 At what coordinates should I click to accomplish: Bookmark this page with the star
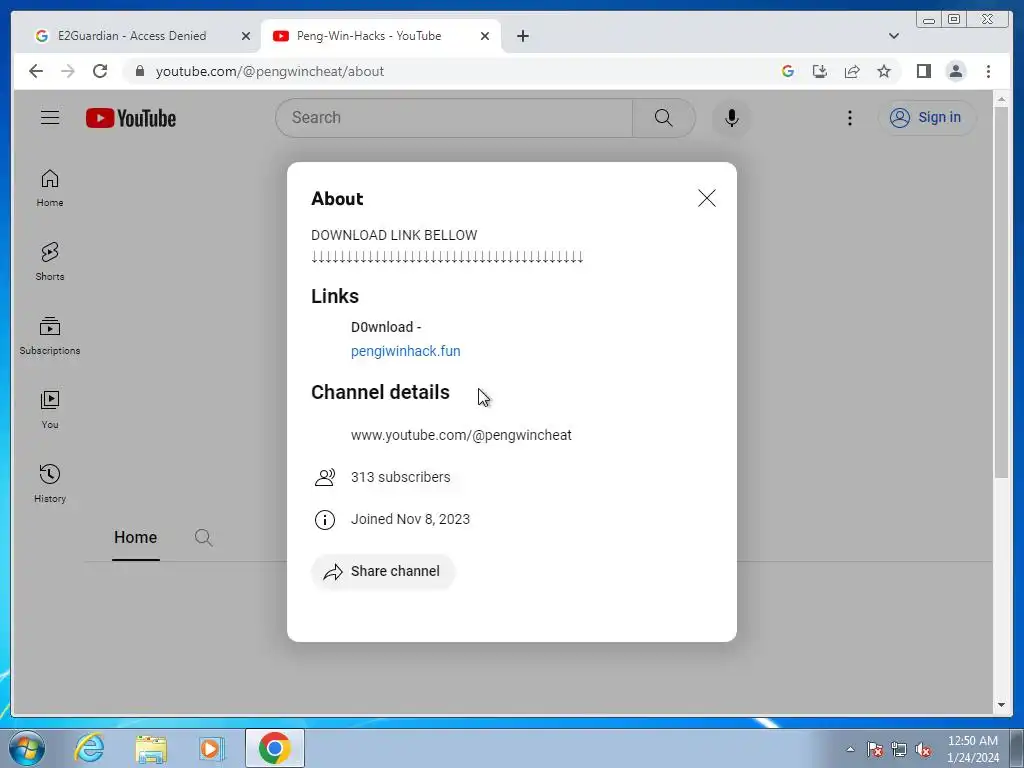(884, 71)
